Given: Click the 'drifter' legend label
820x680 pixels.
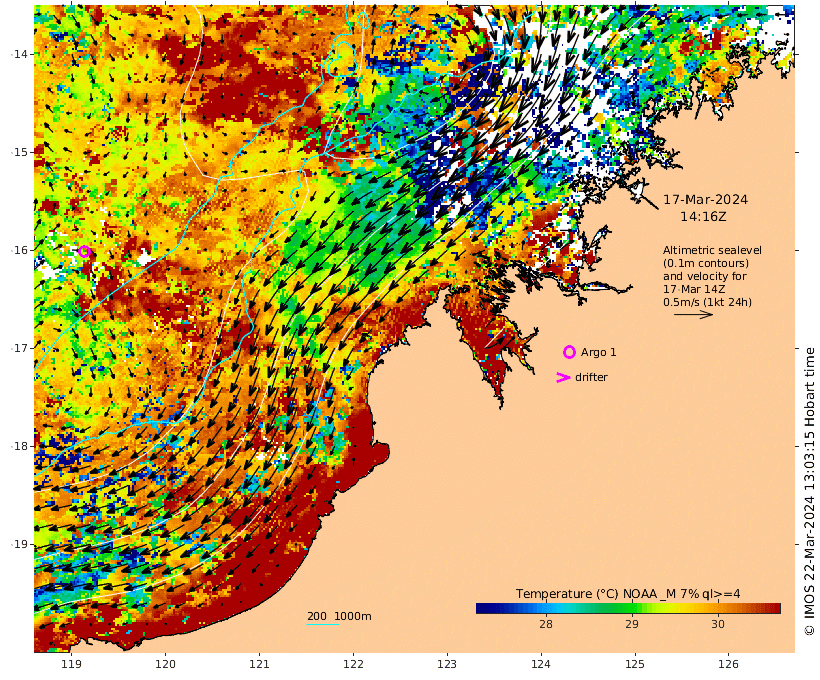Looking at the screenshot, I should (x=591, y=377).
